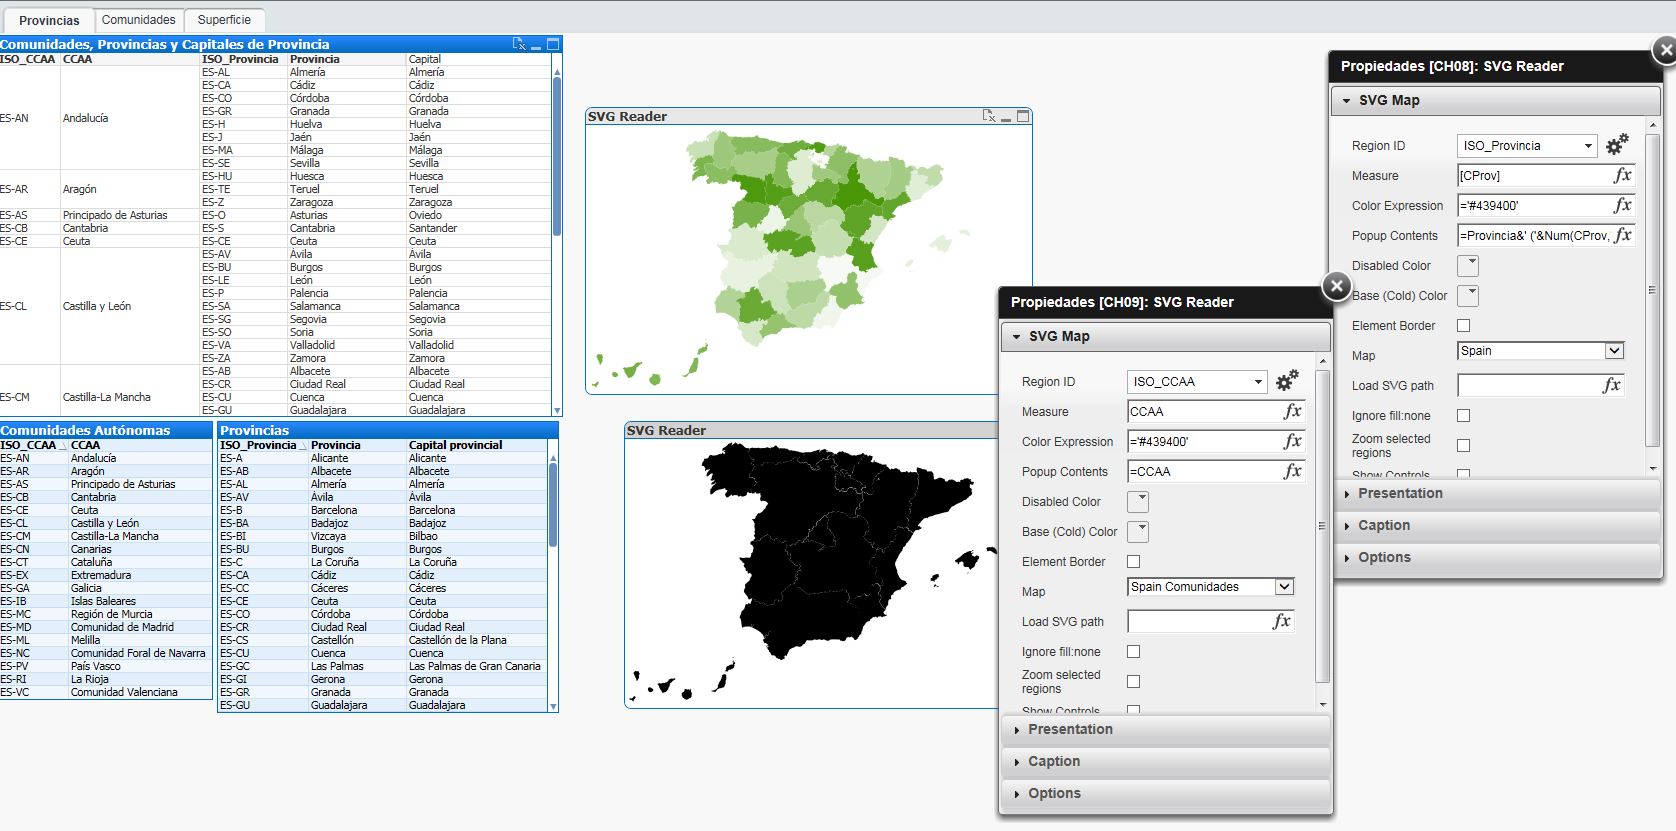
Task: Open Region ID gear settings in CH08 panel
Action: (1617, 145)
